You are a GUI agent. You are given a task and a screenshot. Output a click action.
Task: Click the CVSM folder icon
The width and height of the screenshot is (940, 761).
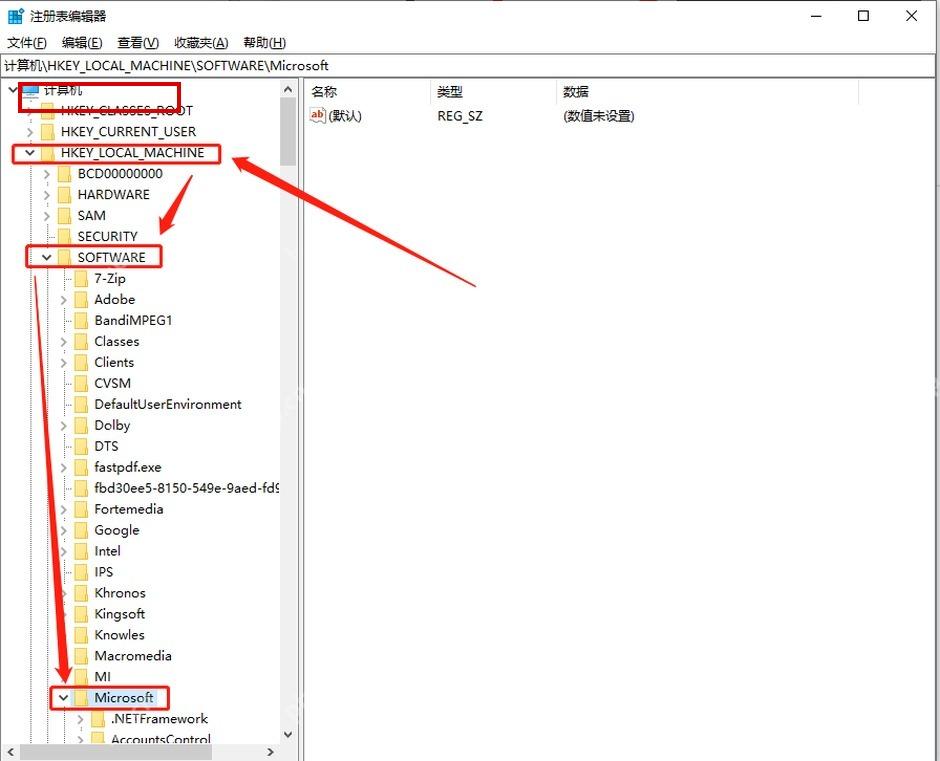click(x=81, y=383)
